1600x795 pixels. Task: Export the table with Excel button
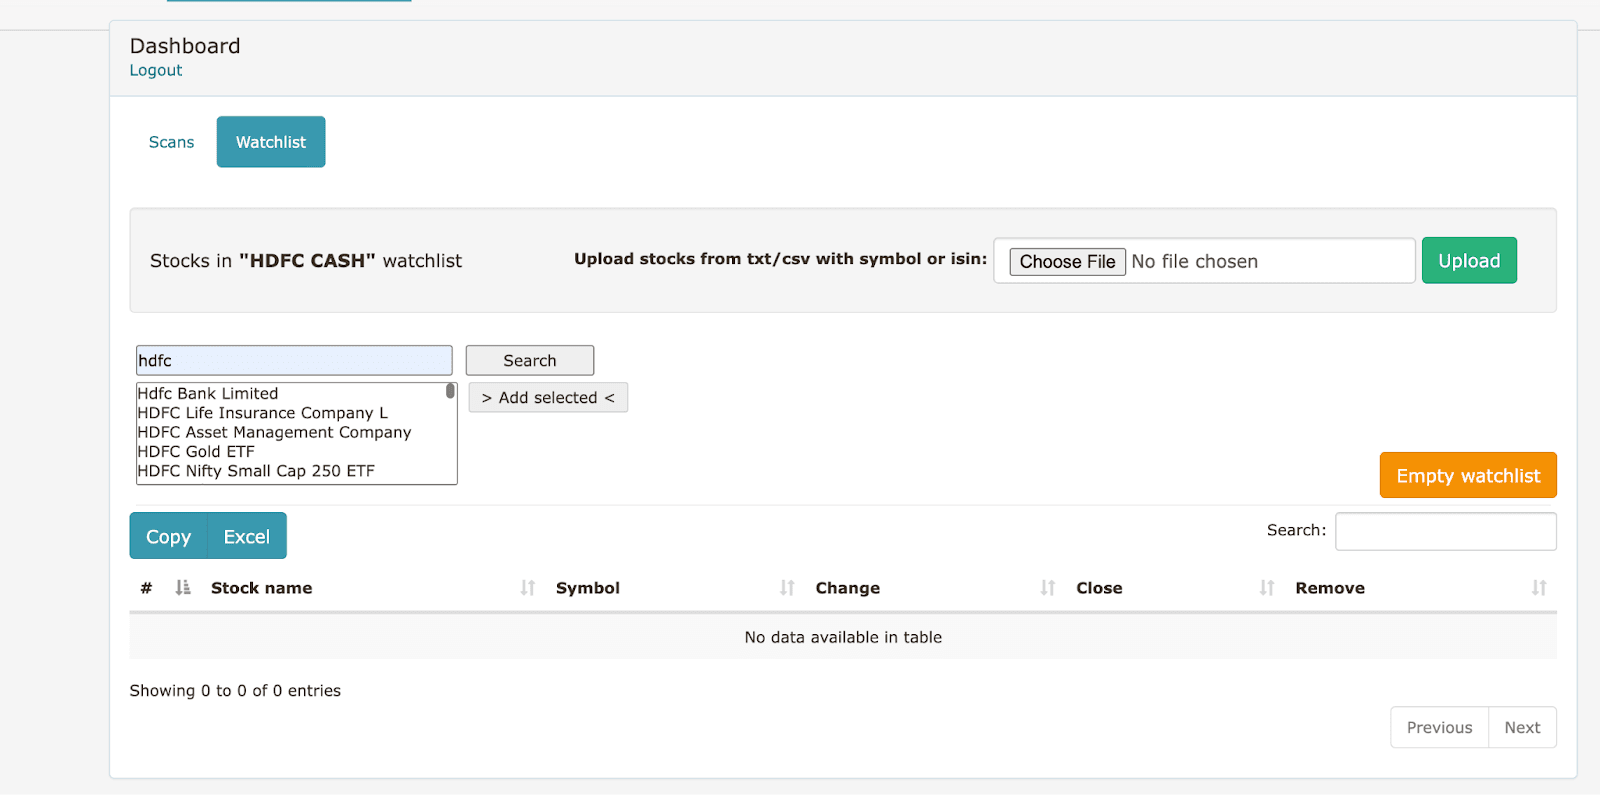click(246, 537)
